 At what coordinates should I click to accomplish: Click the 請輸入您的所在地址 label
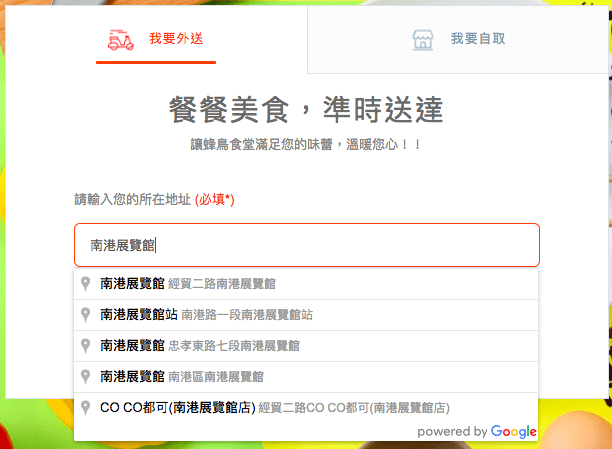point(133,200)
